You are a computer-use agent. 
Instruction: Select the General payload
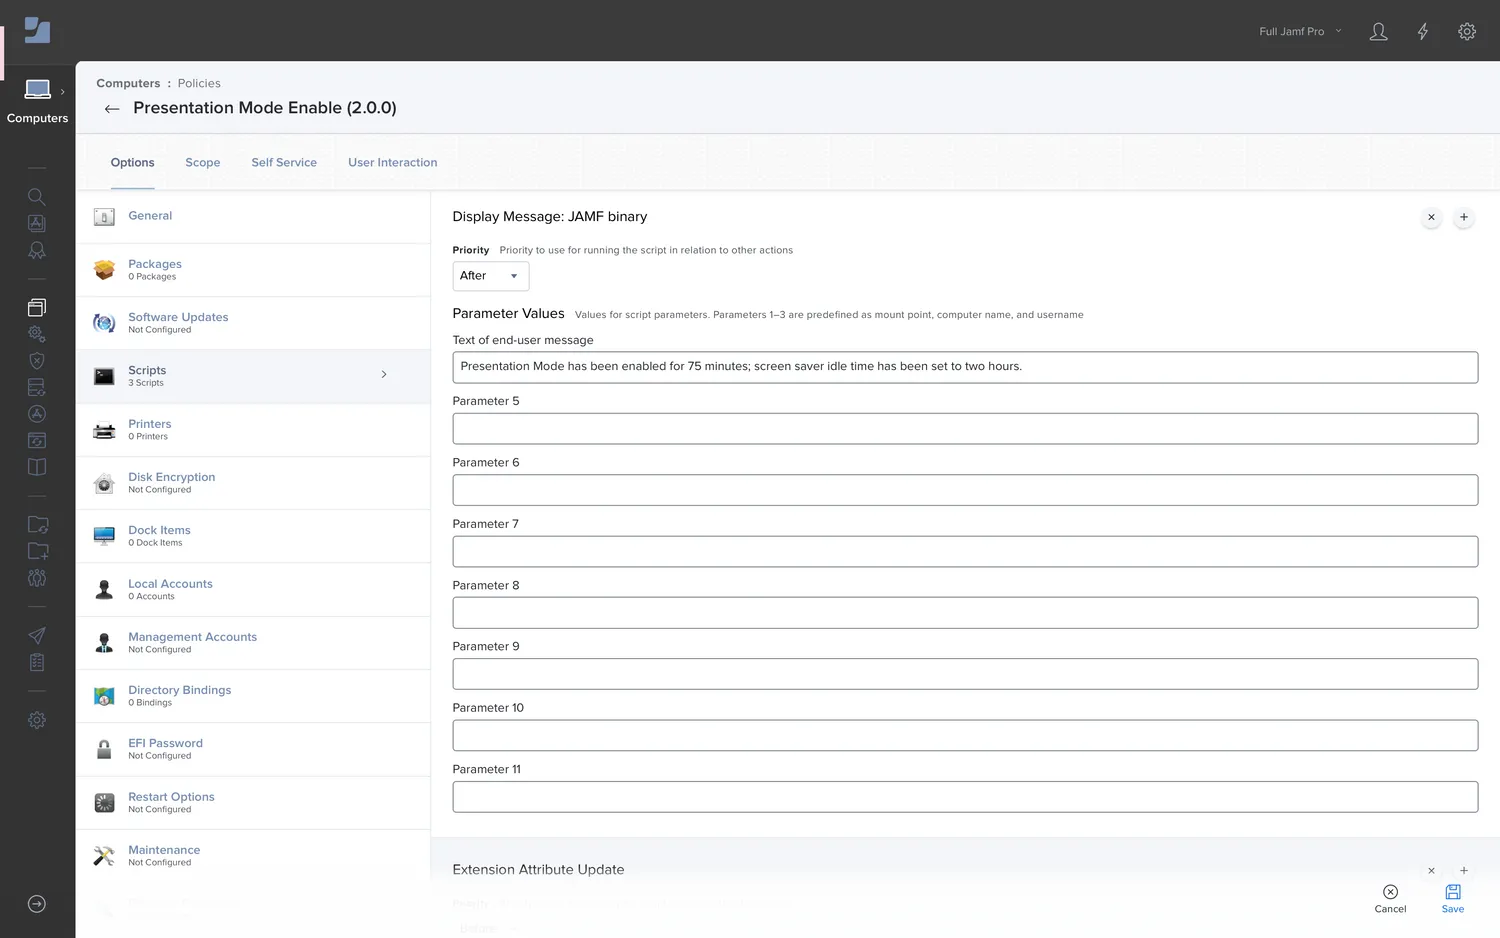253,216
